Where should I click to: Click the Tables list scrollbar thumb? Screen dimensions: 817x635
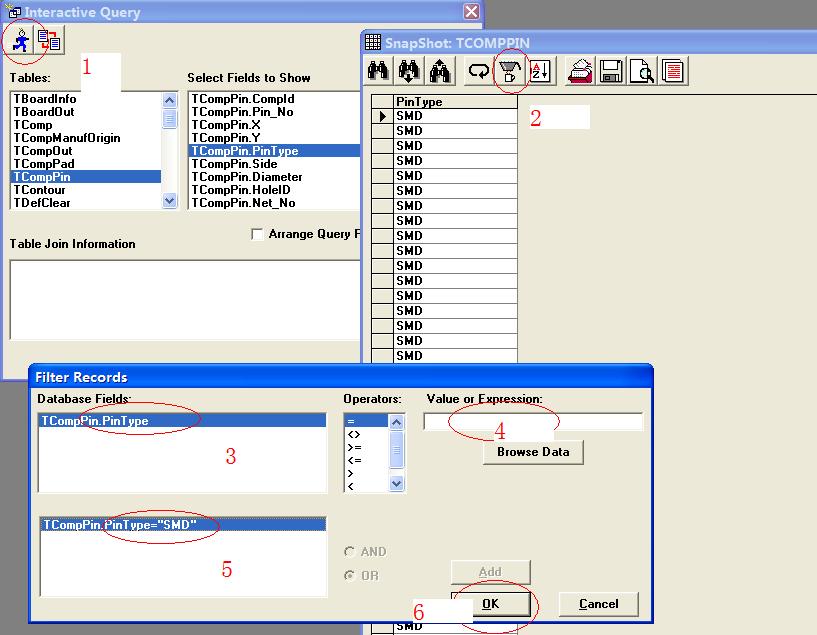point(169,118)
